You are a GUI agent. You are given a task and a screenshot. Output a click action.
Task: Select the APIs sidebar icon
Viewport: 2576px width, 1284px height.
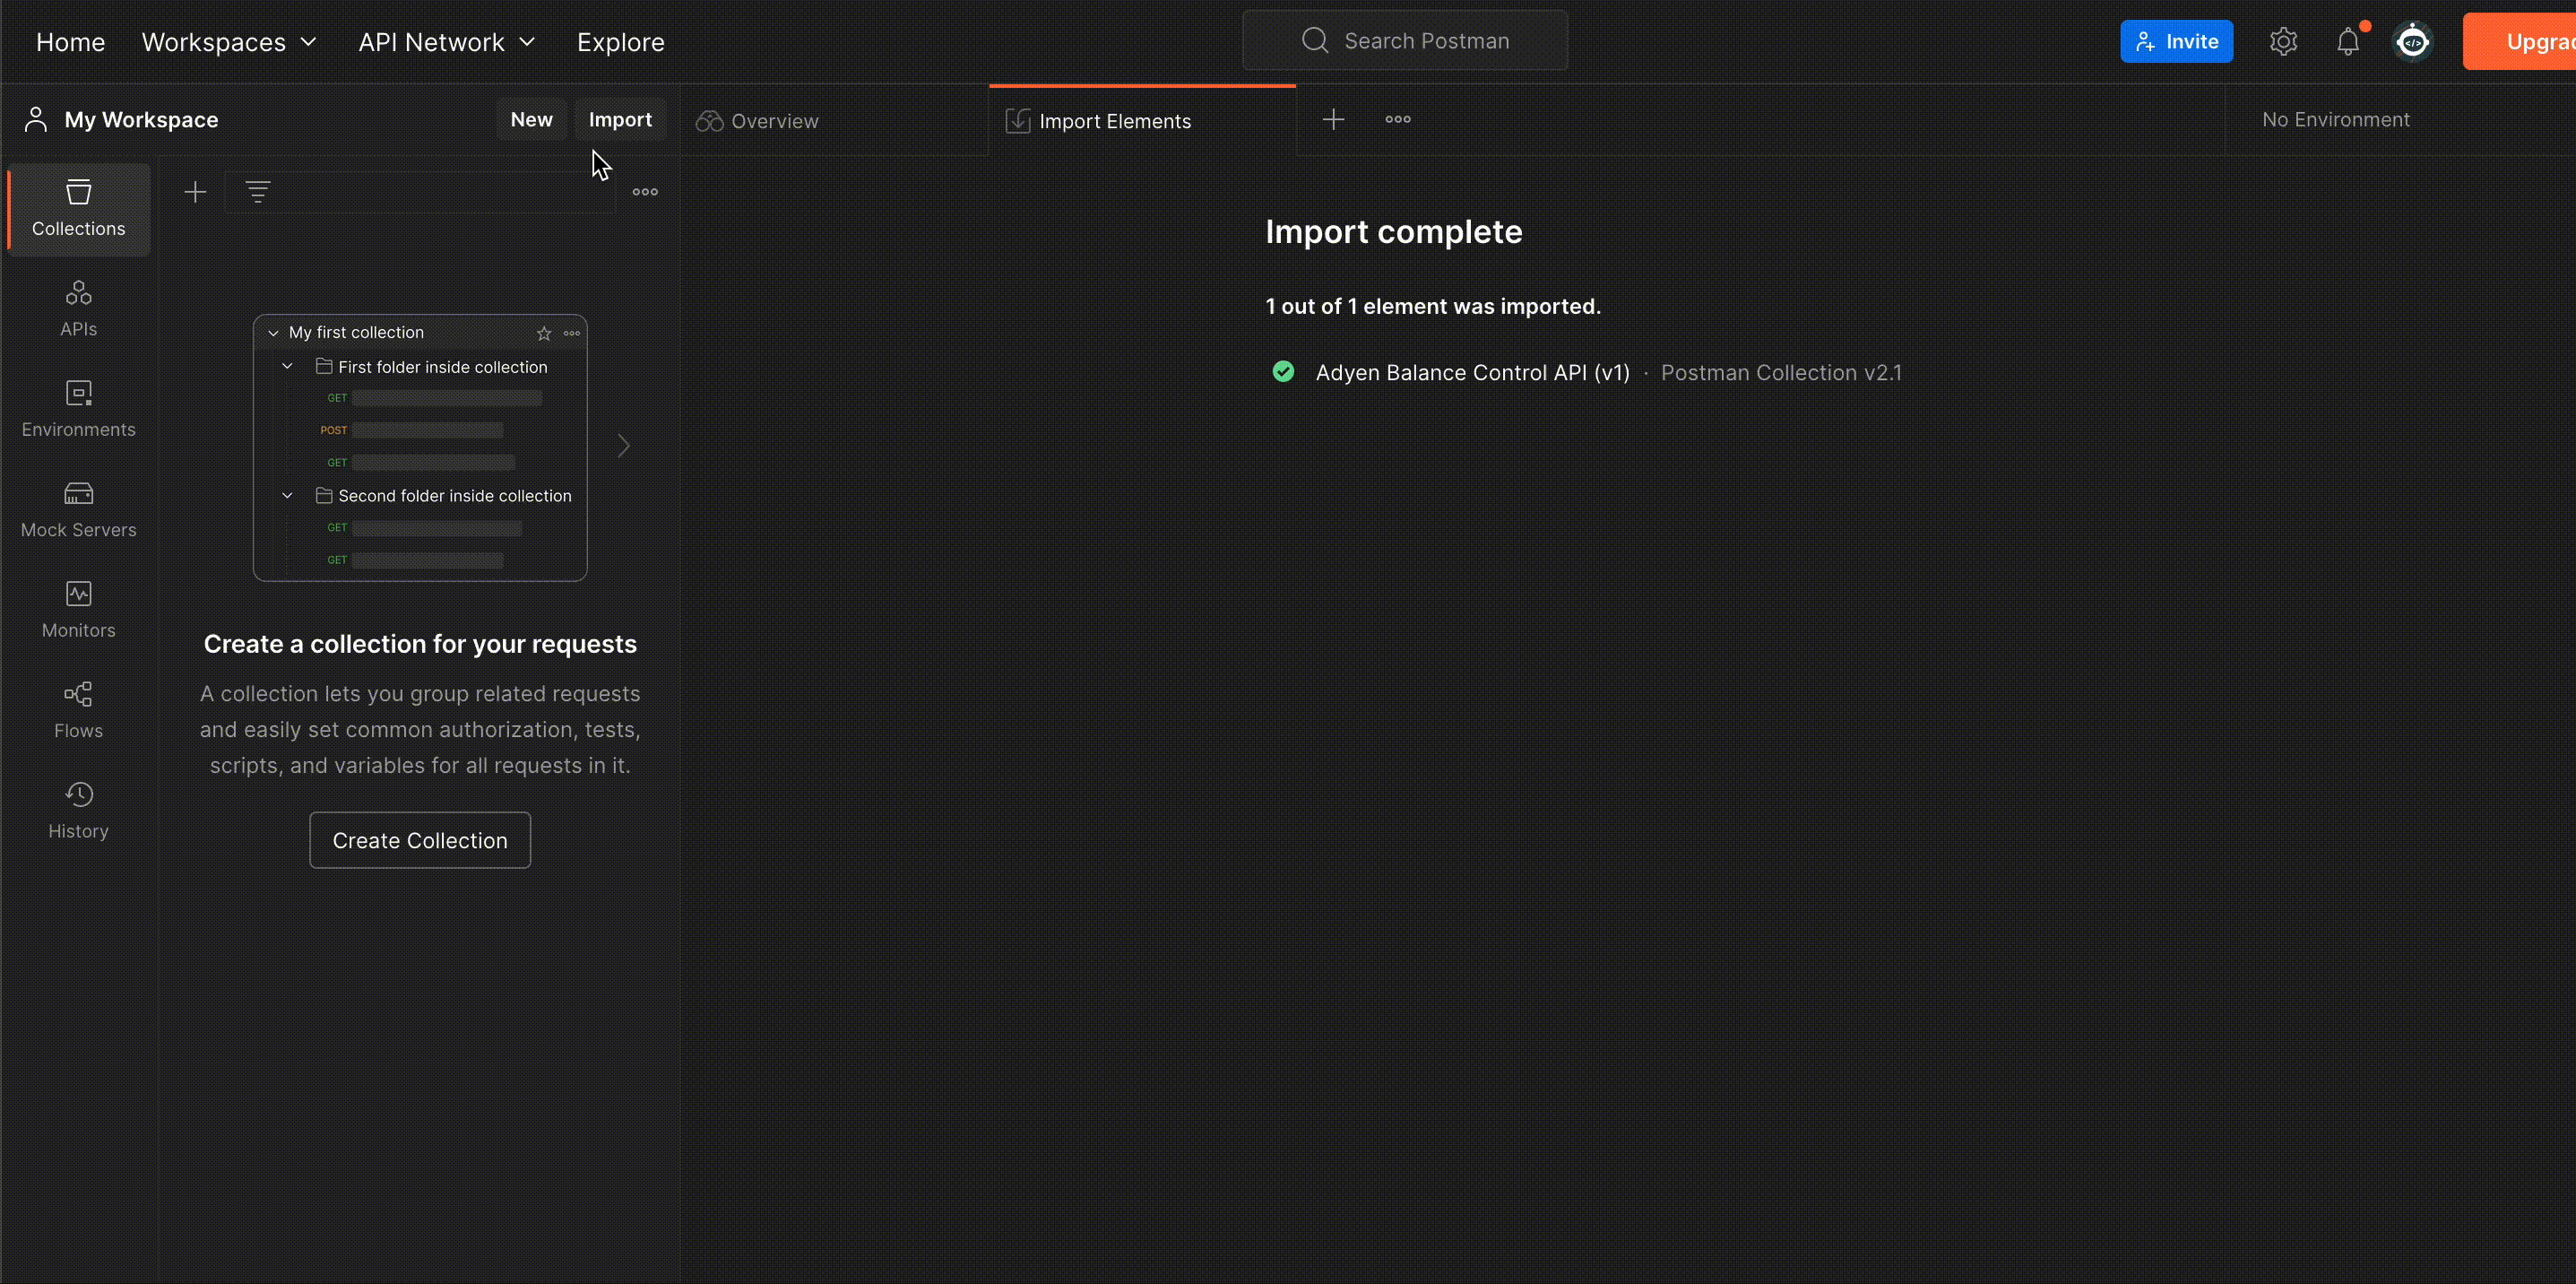[x=77, y=306]
